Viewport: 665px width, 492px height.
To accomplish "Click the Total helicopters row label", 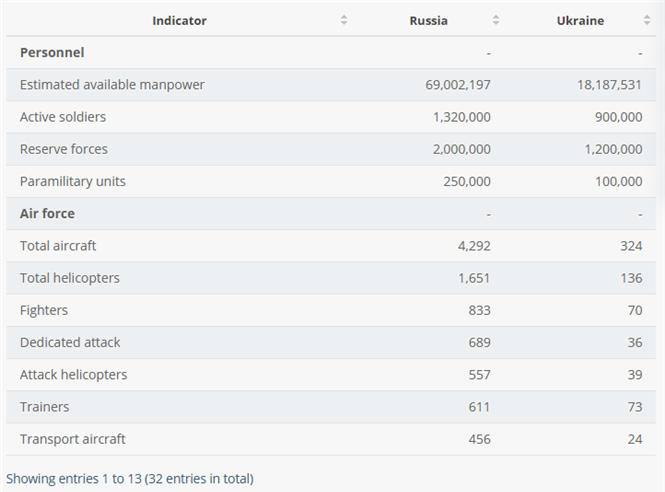I will (69, 278).
